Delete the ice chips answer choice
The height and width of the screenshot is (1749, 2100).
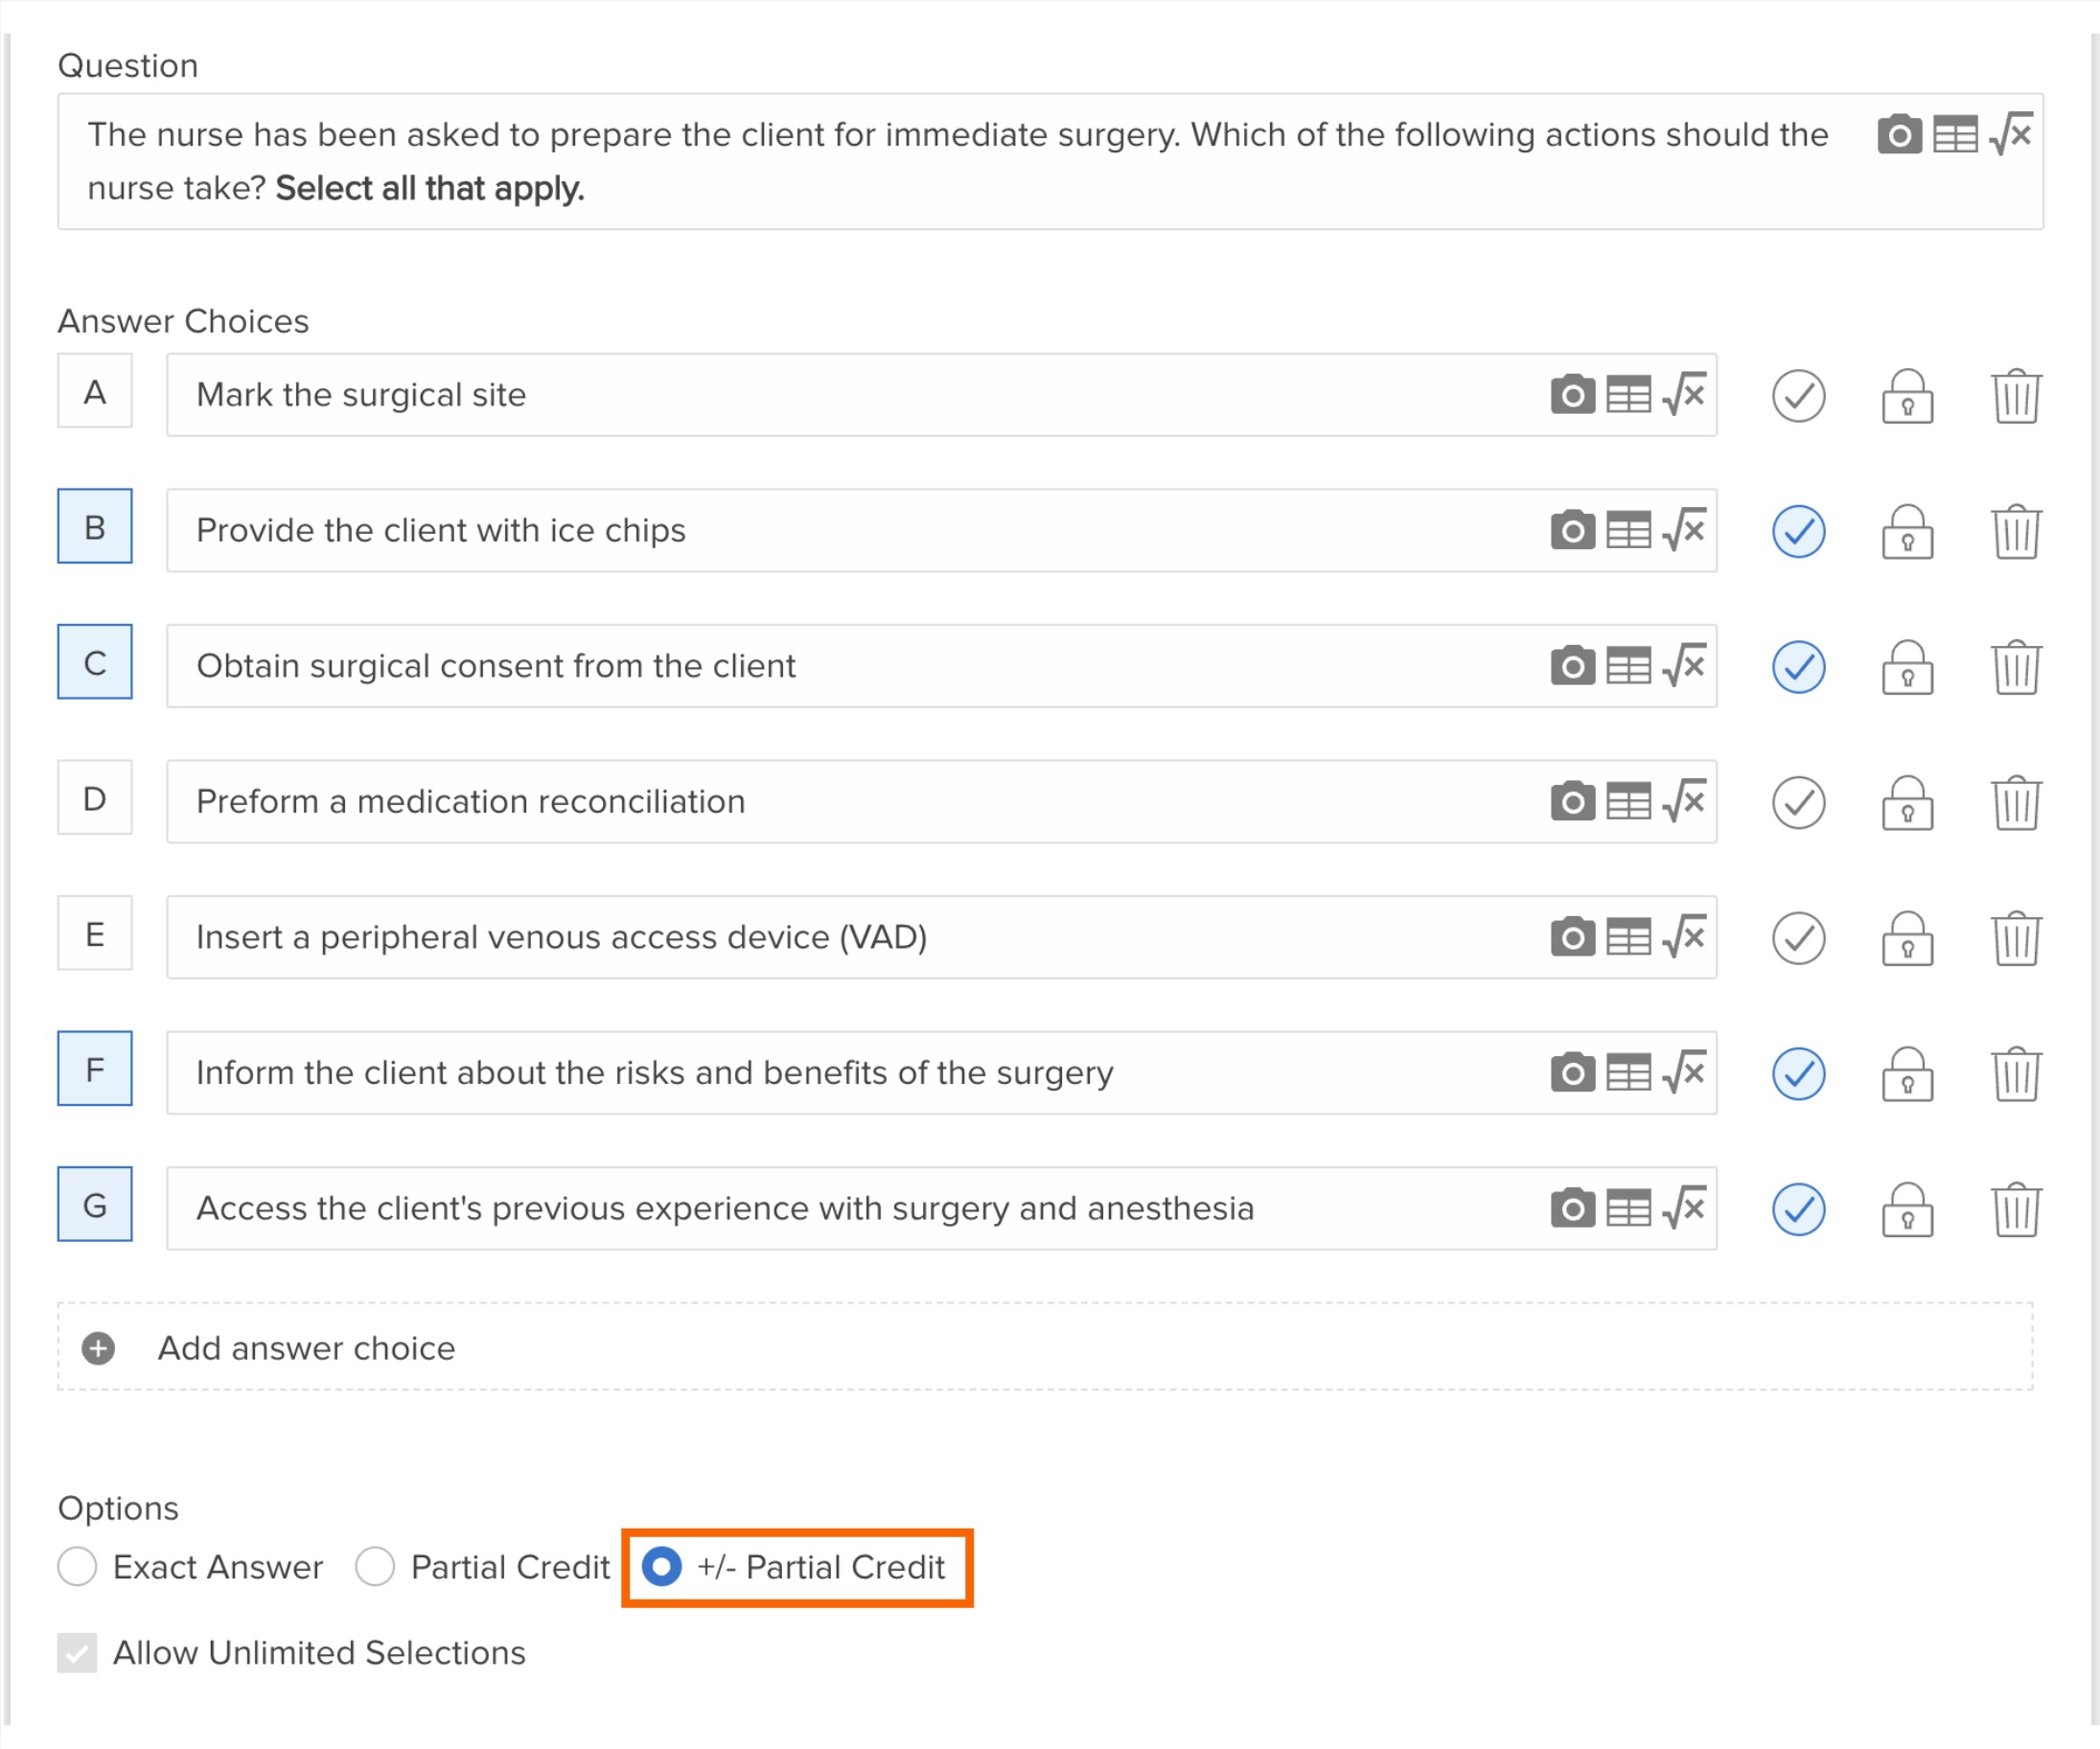[2015, 532]
